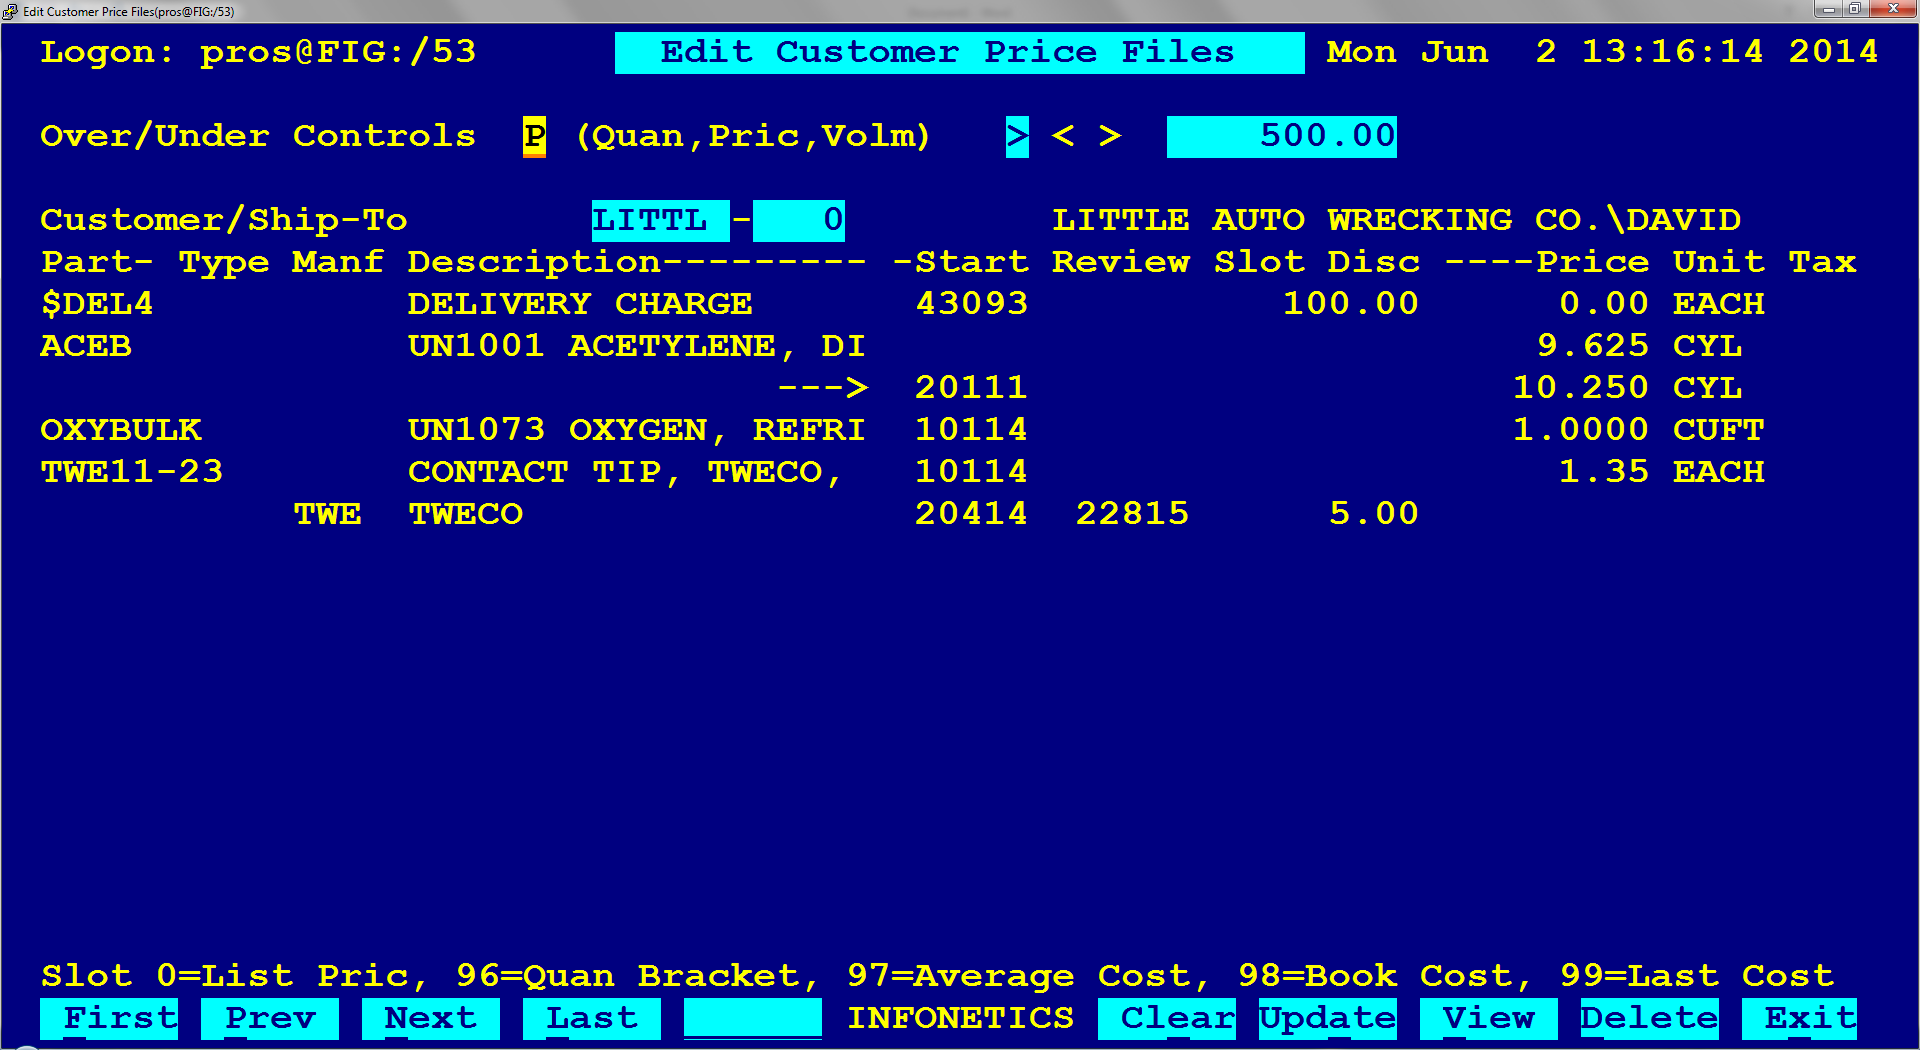The height and width of the screenshot is (1050, 1920).
Task: Select part number OXYBULK
Action: tap(121, 430)
